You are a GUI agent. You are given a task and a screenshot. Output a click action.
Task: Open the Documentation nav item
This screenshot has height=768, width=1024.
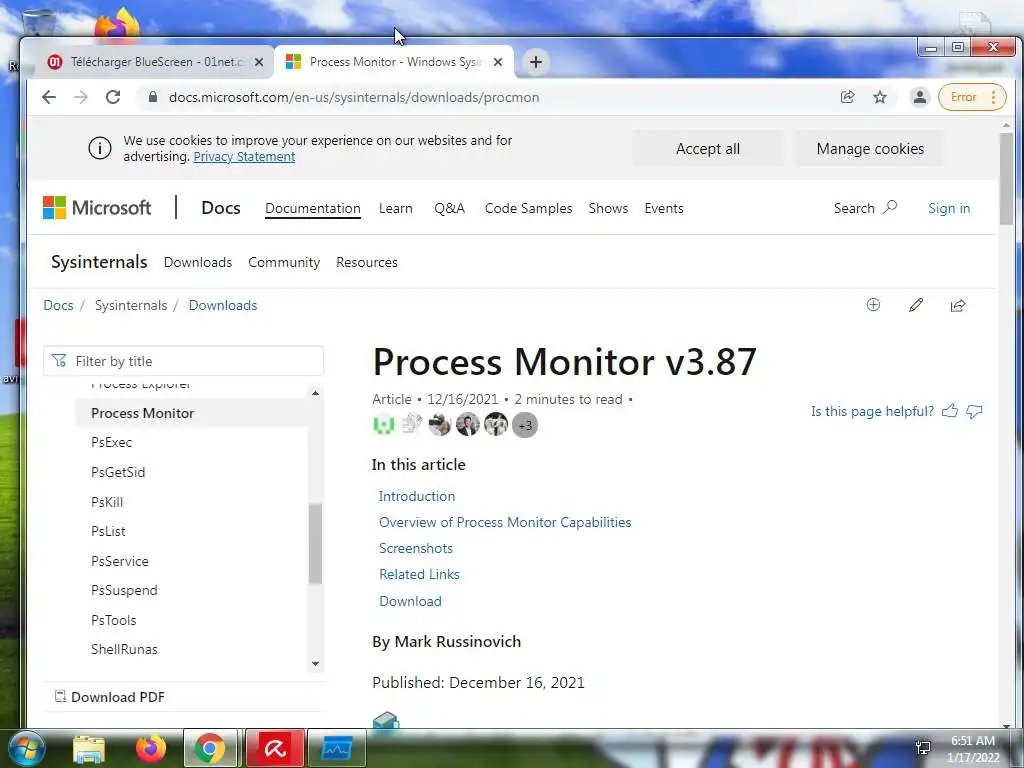(x=313, y=208)
